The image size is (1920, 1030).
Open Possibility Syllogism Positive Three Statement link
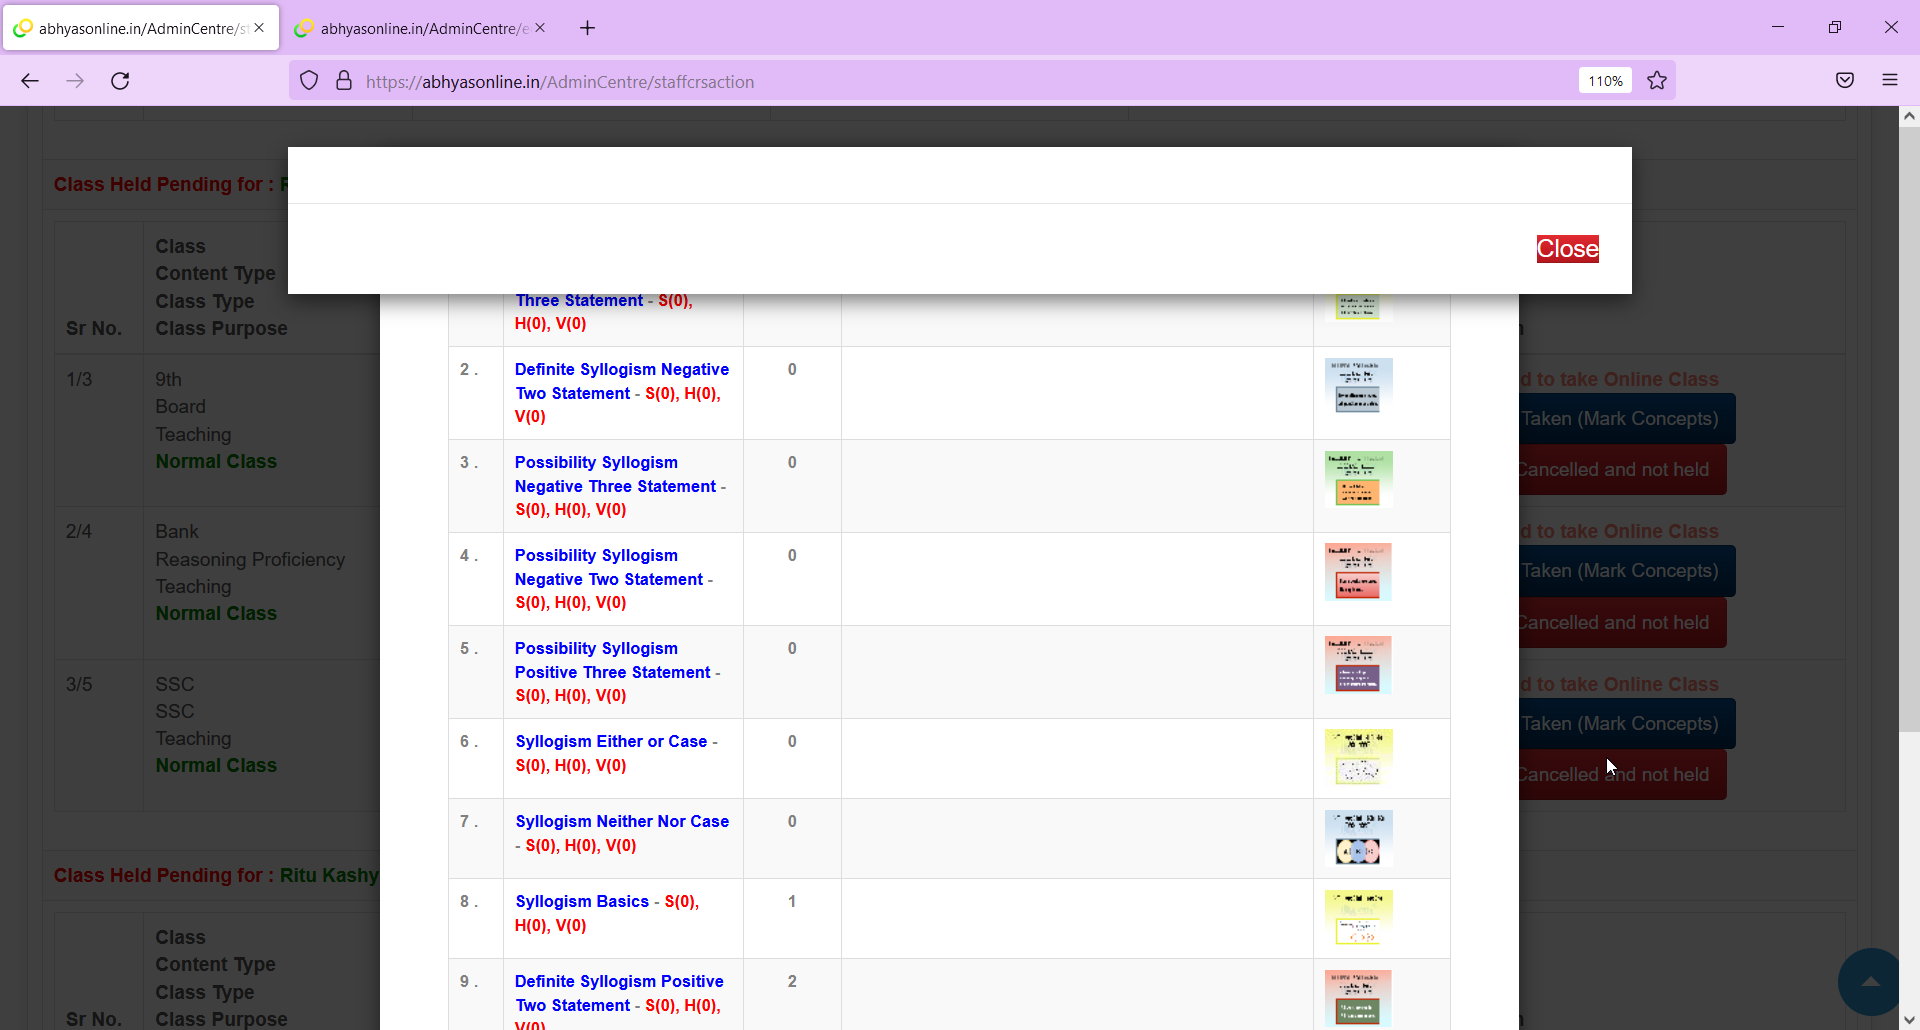(612, 660)
